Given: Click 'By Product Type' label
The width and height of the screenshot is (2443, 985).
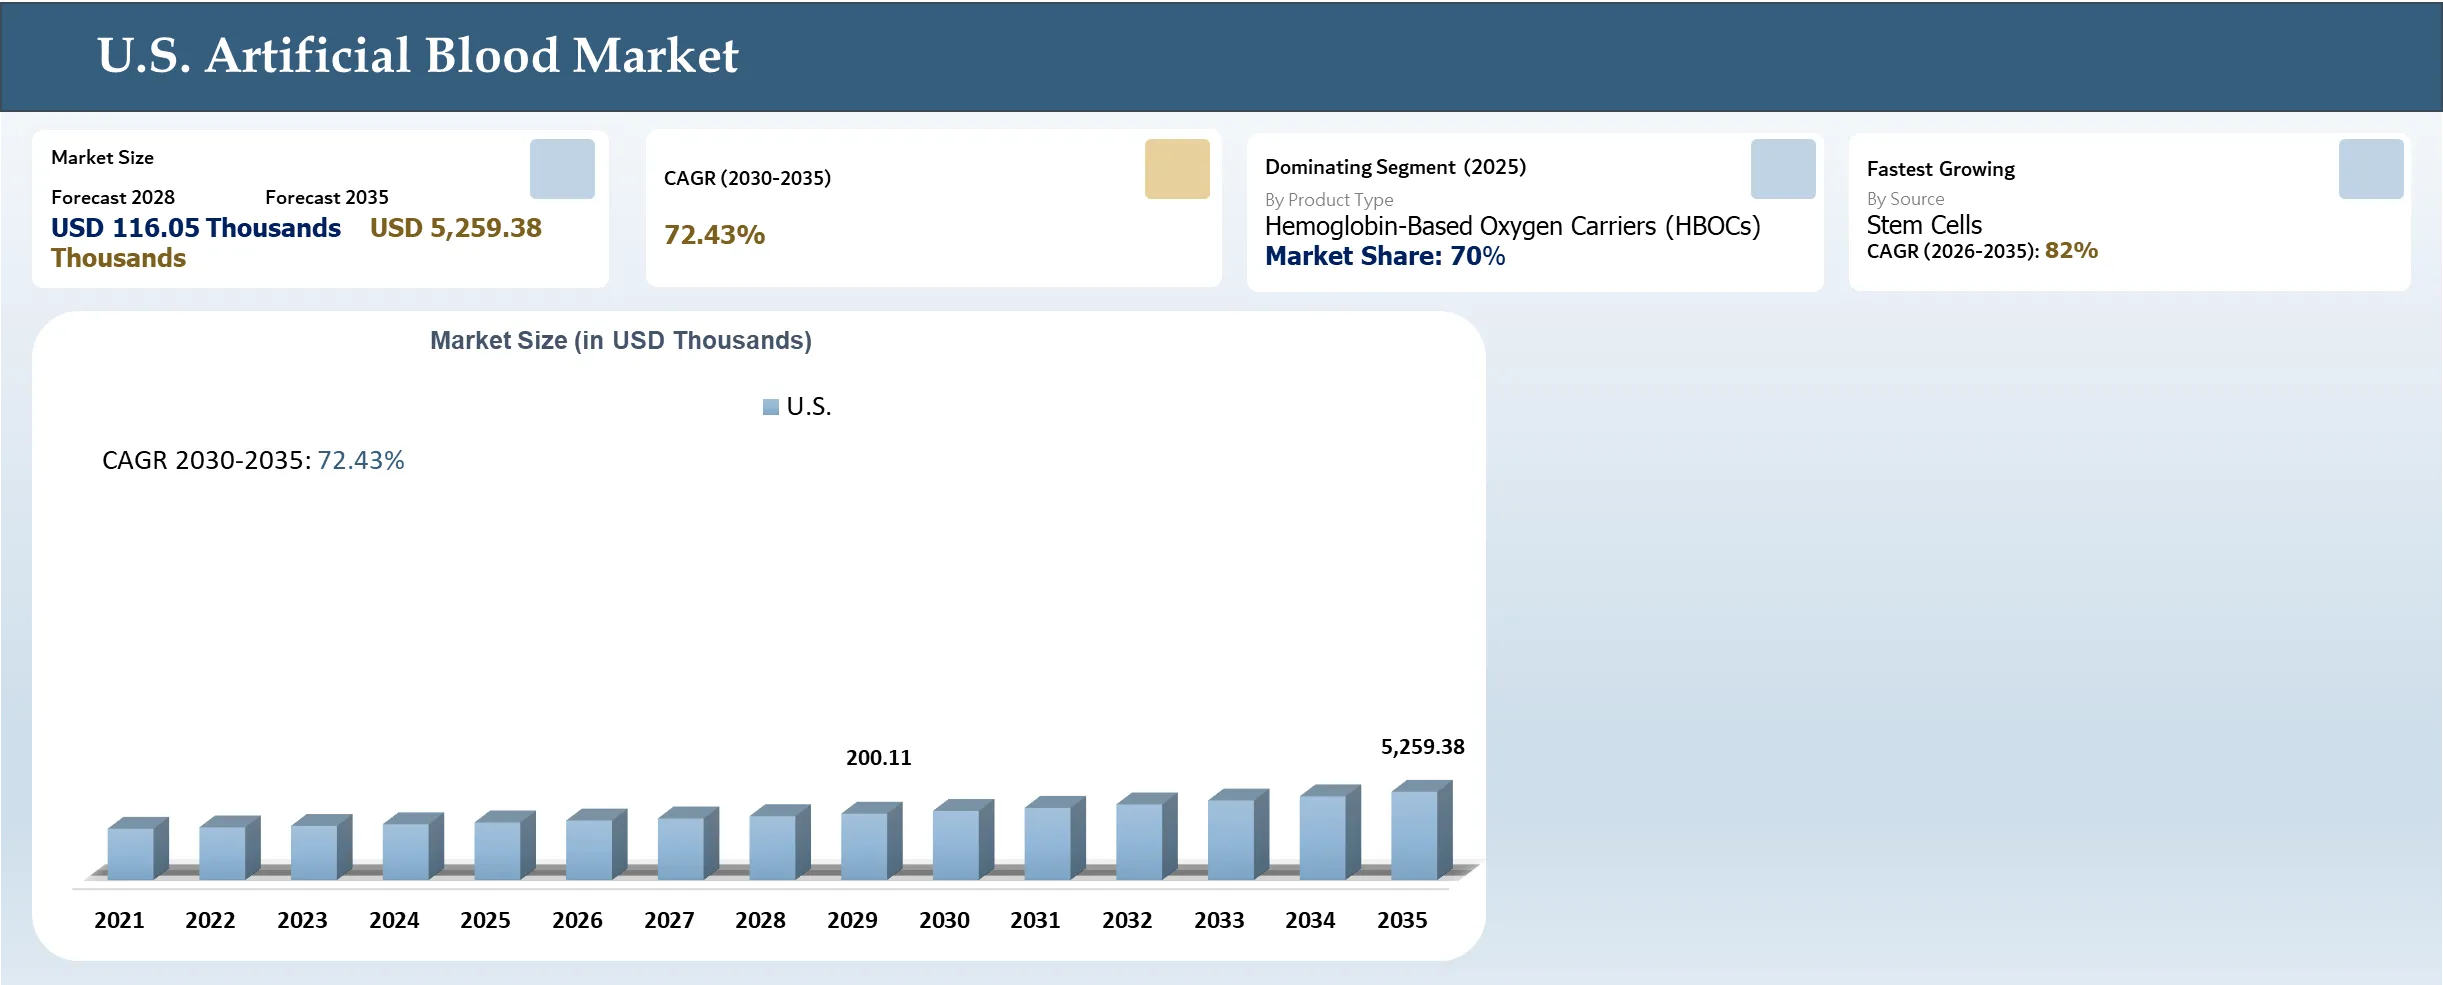Looking at the screenshot, I should click(x=1329, y=200).
